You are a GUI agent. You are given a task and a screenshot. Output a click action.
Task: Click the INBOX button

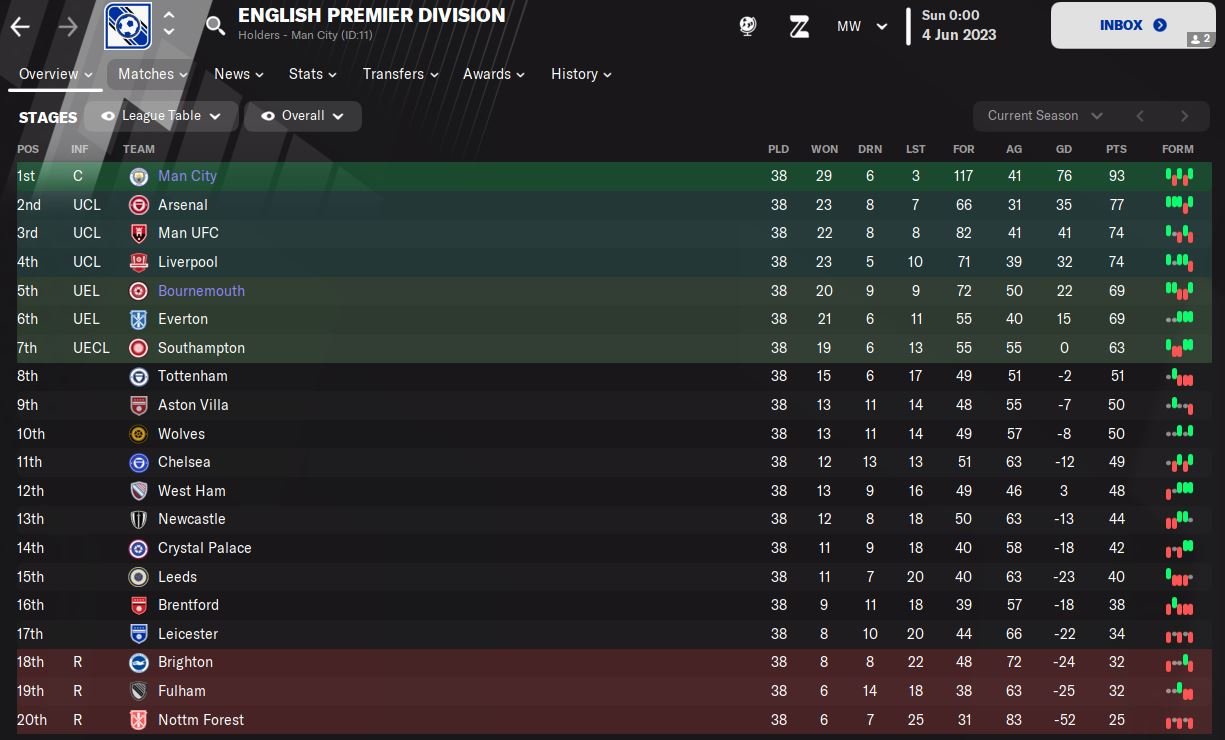pyautogui.click(x=1132, y=26)
